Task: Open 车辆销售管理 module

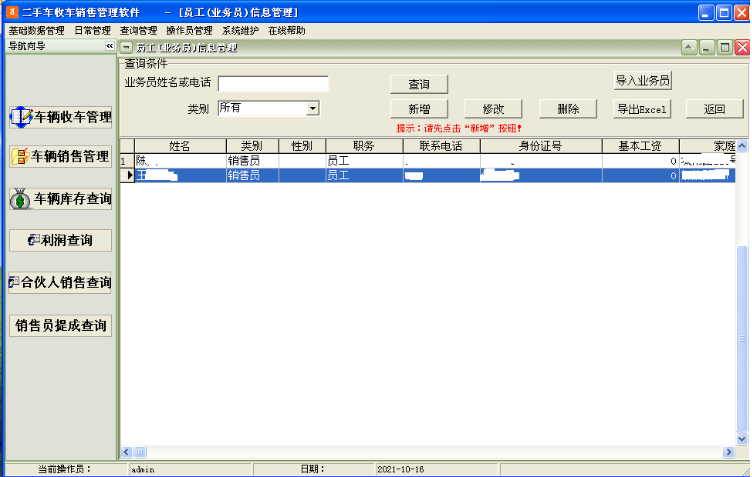Action: [x=60, y=157]
